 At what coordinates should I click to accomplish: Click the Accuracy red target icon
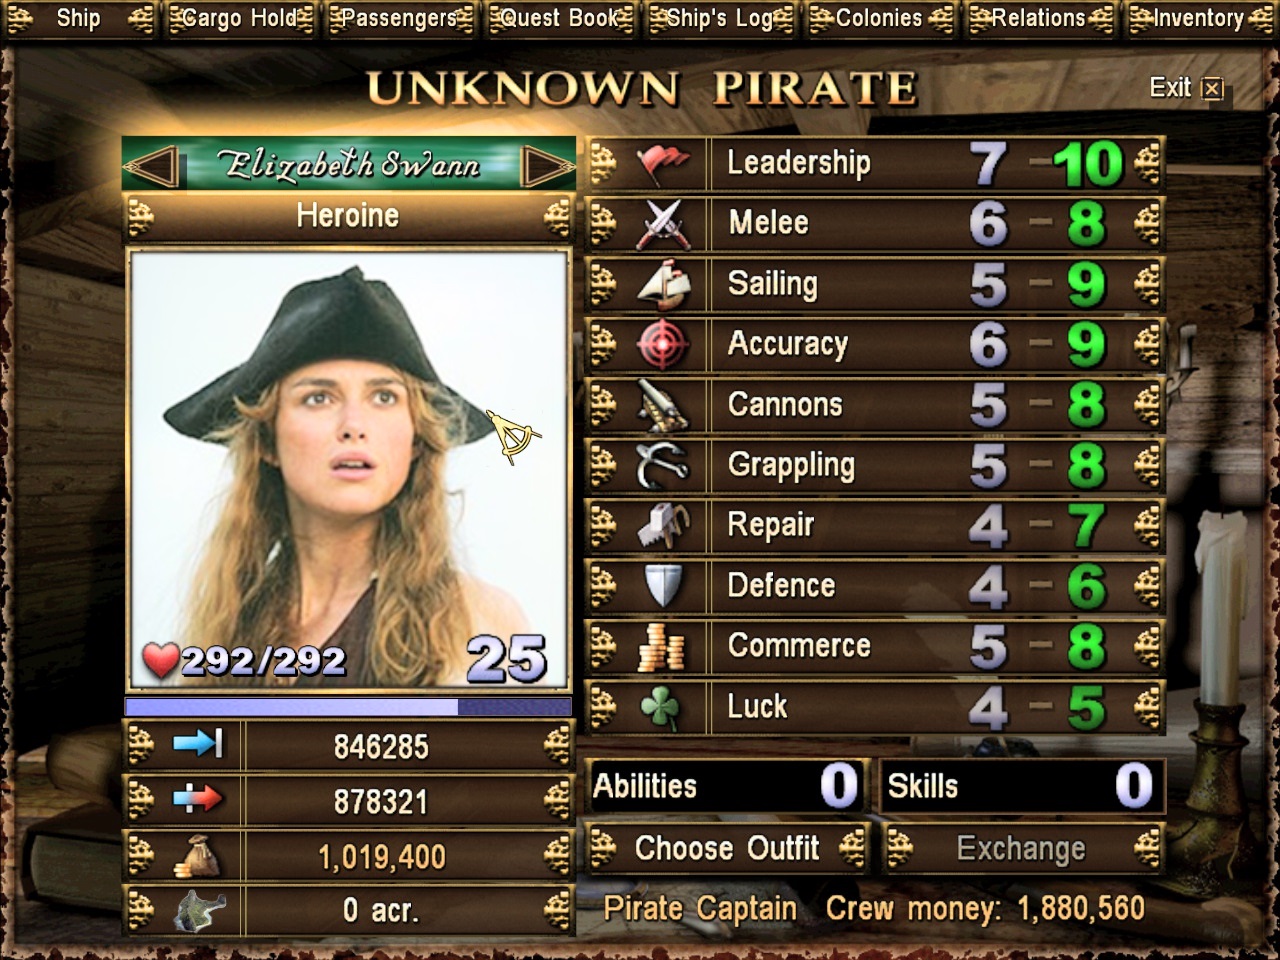tap(662, 345)
